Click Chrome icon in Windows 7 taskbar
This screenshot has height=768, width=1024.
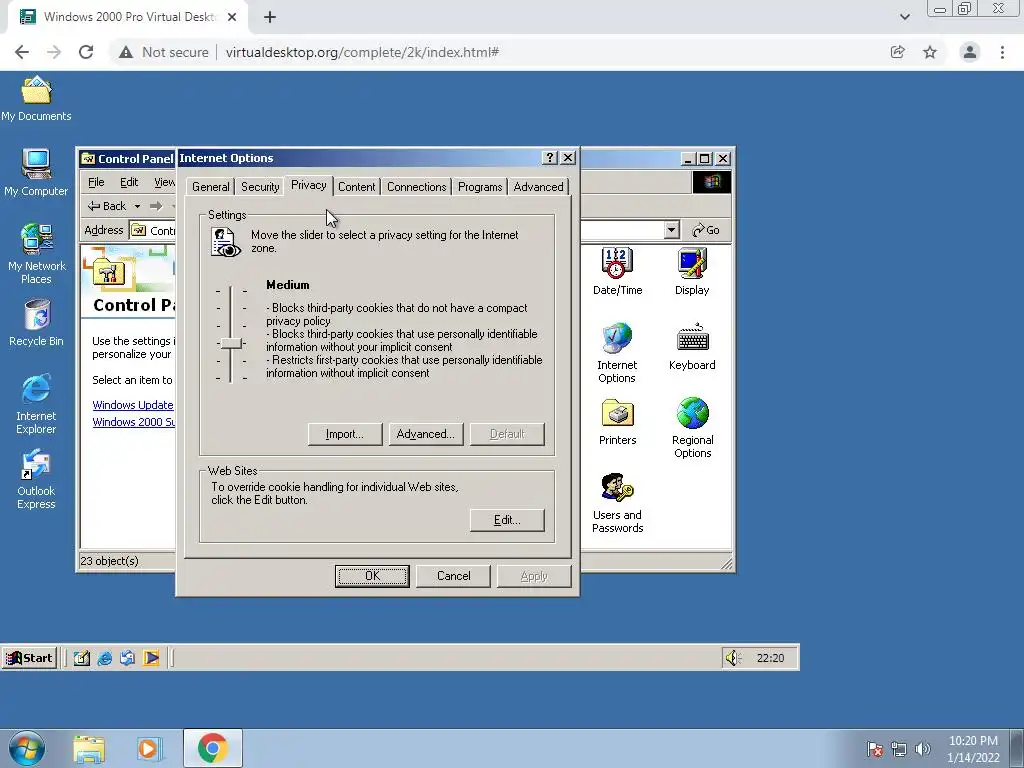pyautogui.click(x=212, y=748)
